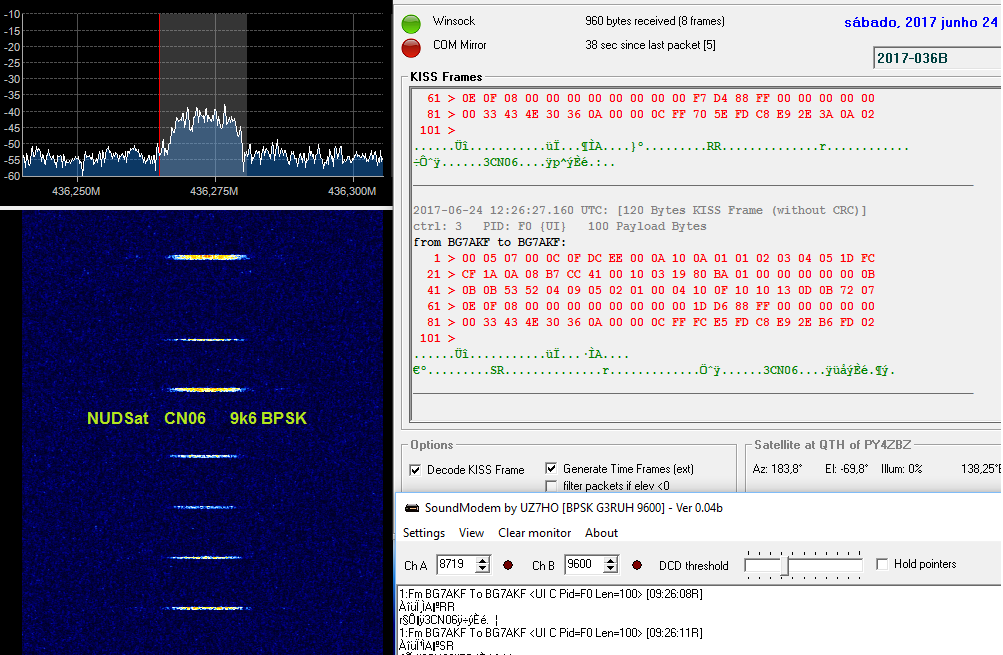Uncheck Generate Time Frames (ext)
Image resolution: width=1003 pixels, height=655 pixels.
point(551,468)
